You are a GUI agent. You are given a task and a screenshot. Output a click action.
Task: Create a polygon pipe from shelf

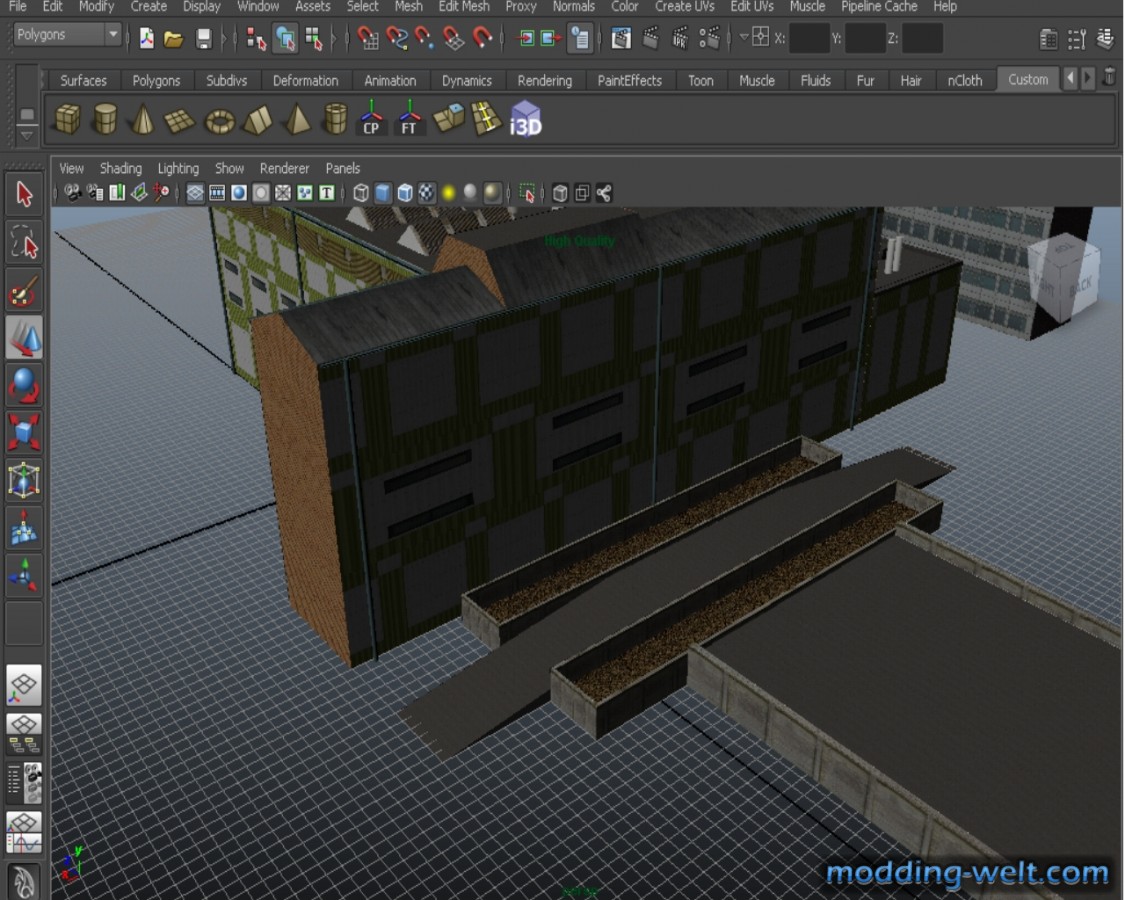(335, 119)
